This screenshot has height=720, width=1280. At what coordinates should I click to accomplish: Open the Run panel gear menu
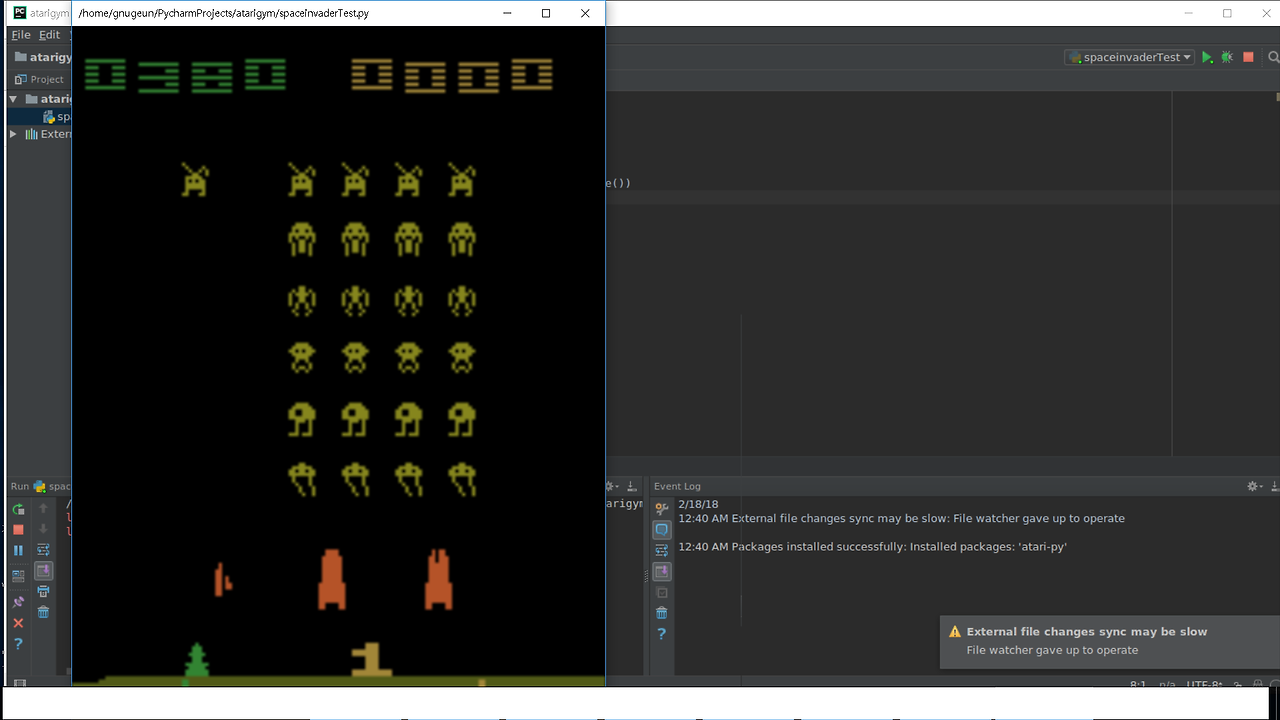pos(613,486)
